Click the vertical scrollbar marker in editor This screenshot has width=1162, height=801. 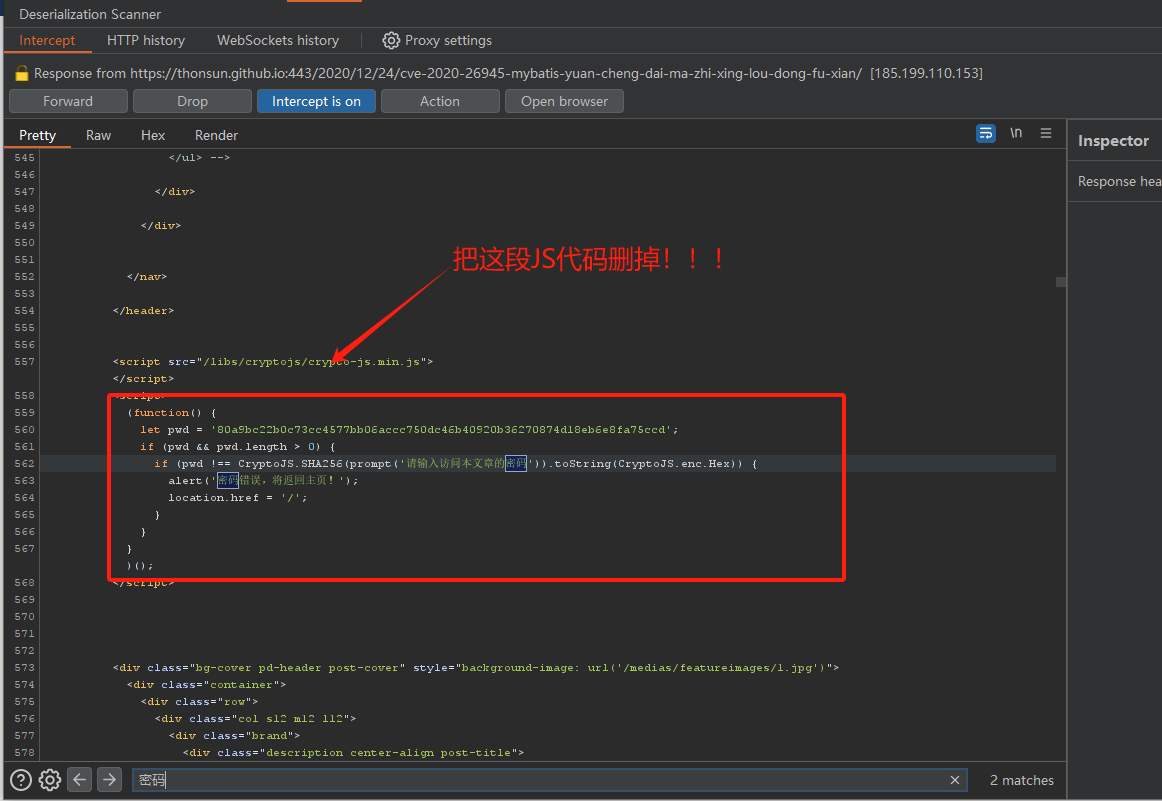coord(1061,282)
